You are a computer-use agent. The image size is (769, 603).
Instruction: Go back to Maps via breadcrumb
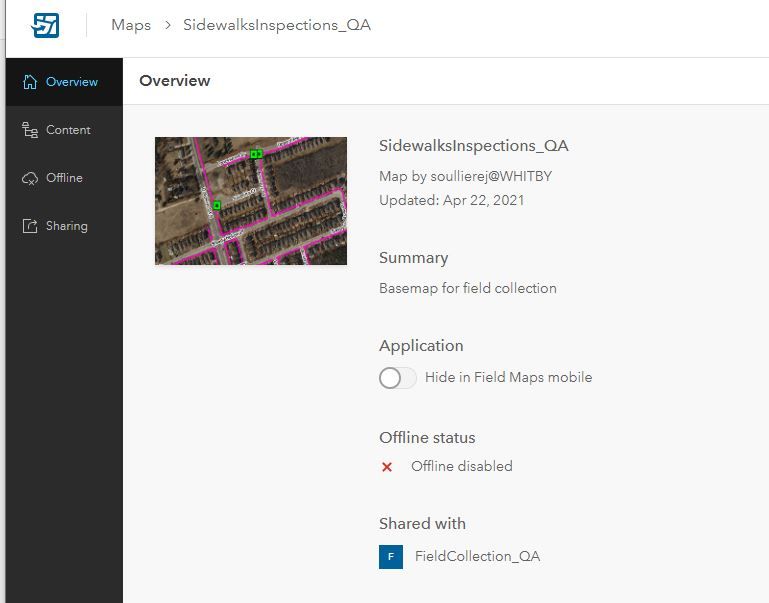pyautogui.click(x=131, y=25)
